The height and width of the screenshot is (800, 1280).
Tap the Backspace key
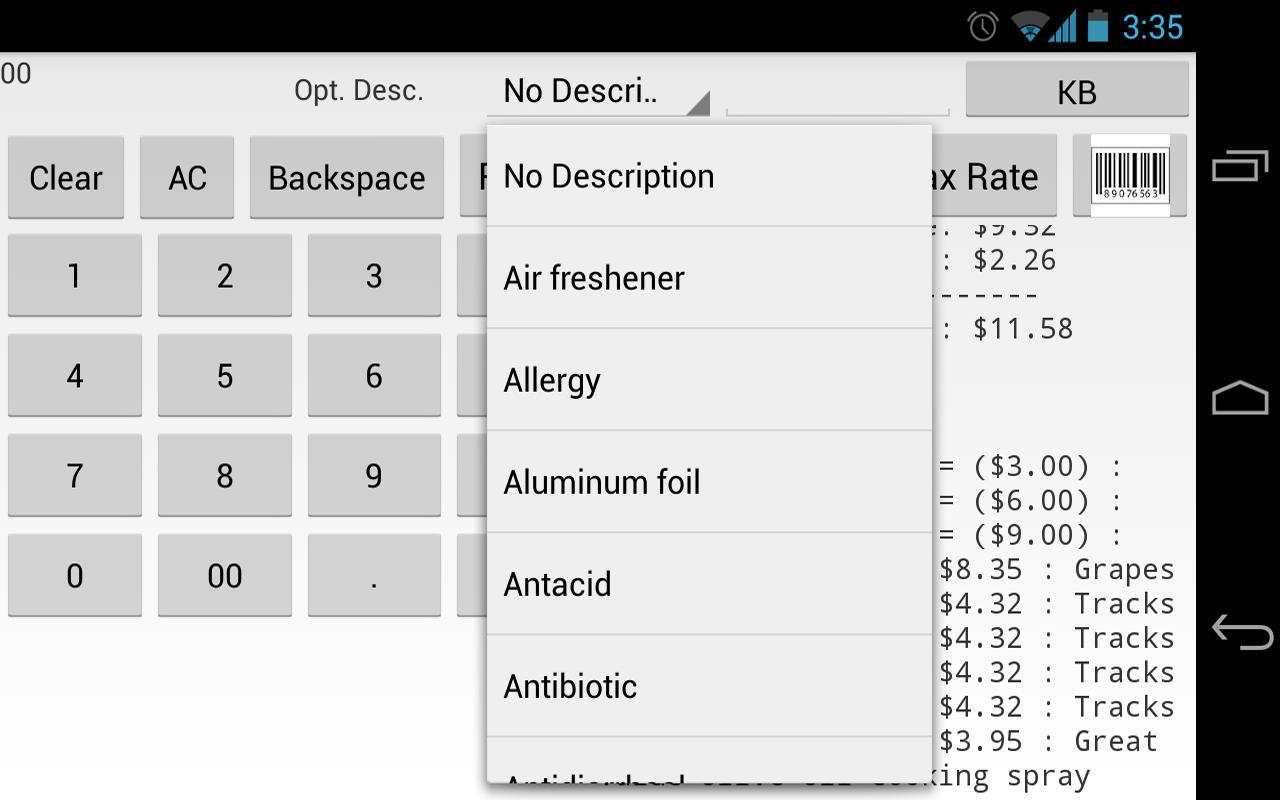pyautogui.click(x=346, y=177)
